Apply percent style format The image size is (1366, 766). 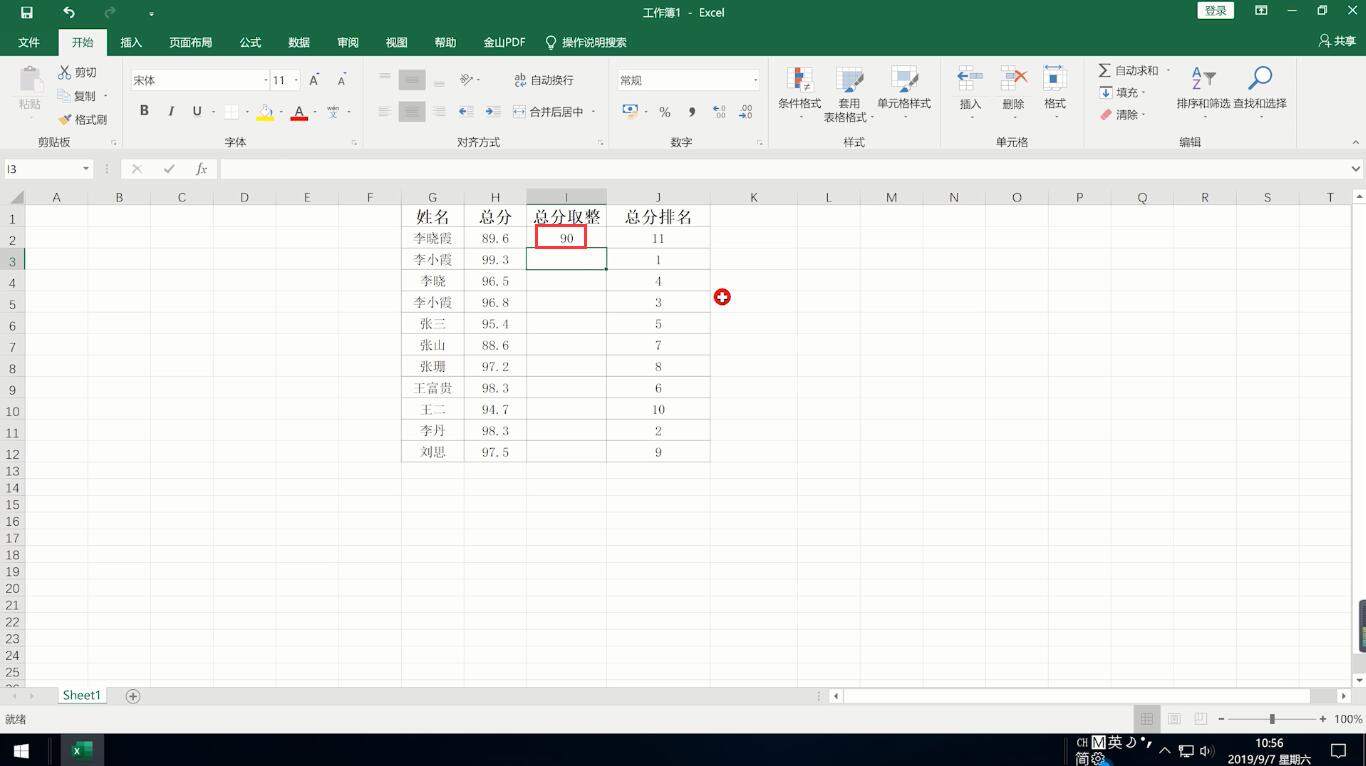click(x=665, y=112)
